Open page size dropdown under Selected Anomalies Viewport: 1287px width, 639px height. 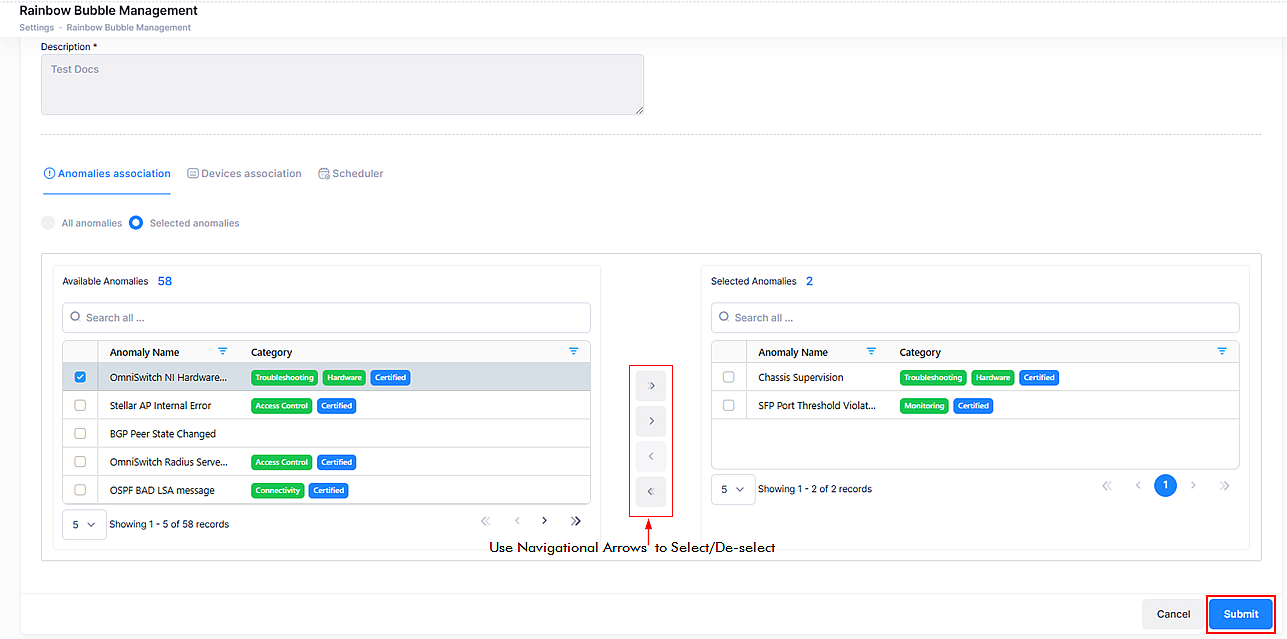click(x=733, y=489)
